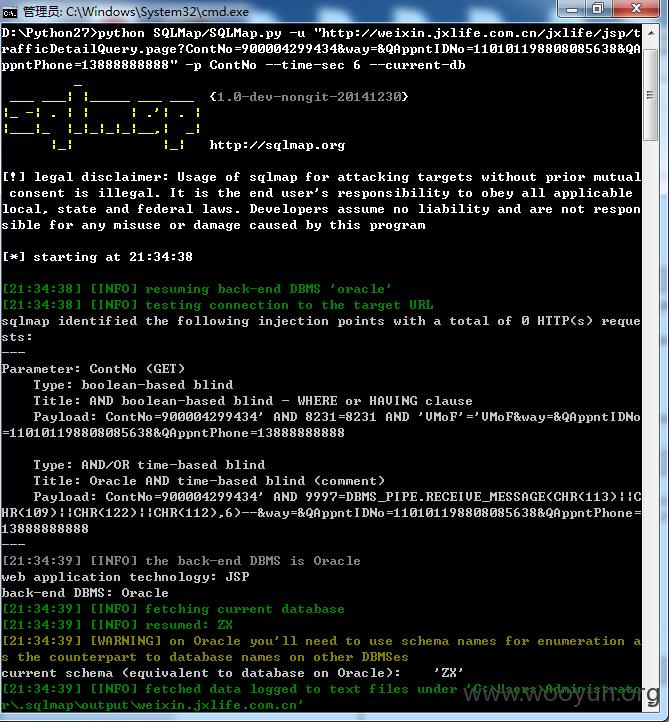The height and width of the screenshot is (722, 669).
Task: Click 'fetching current database' log line
Action: pyautogui.click(x=173, y=609)
